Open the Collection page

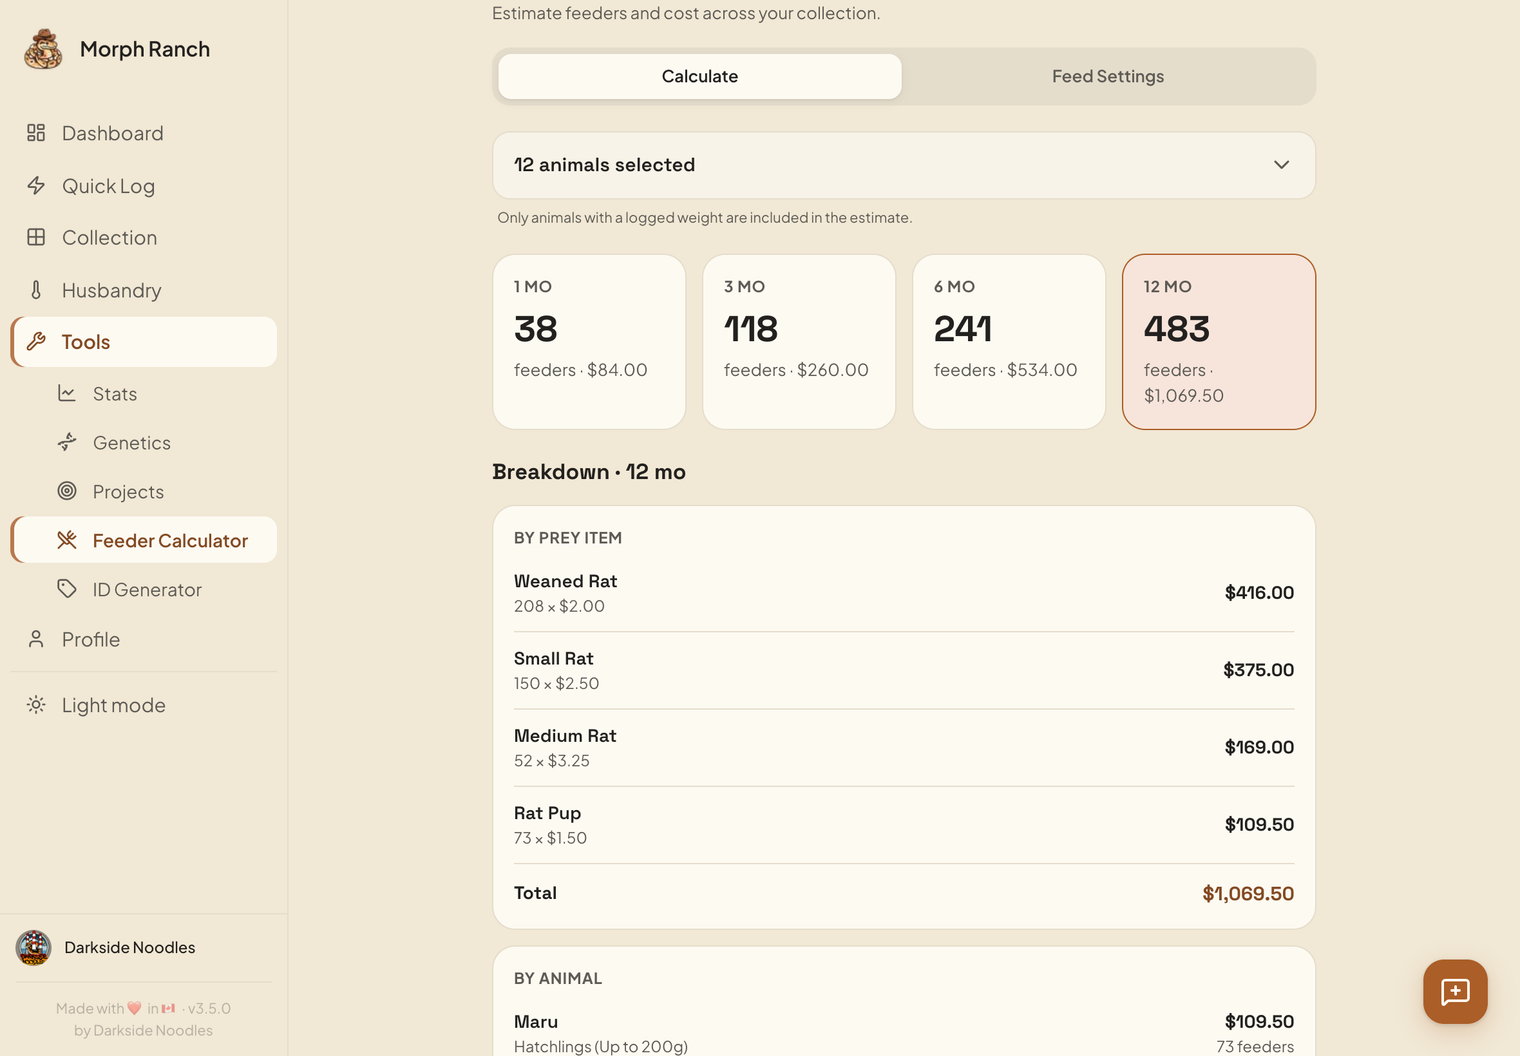tap(143, 238)
